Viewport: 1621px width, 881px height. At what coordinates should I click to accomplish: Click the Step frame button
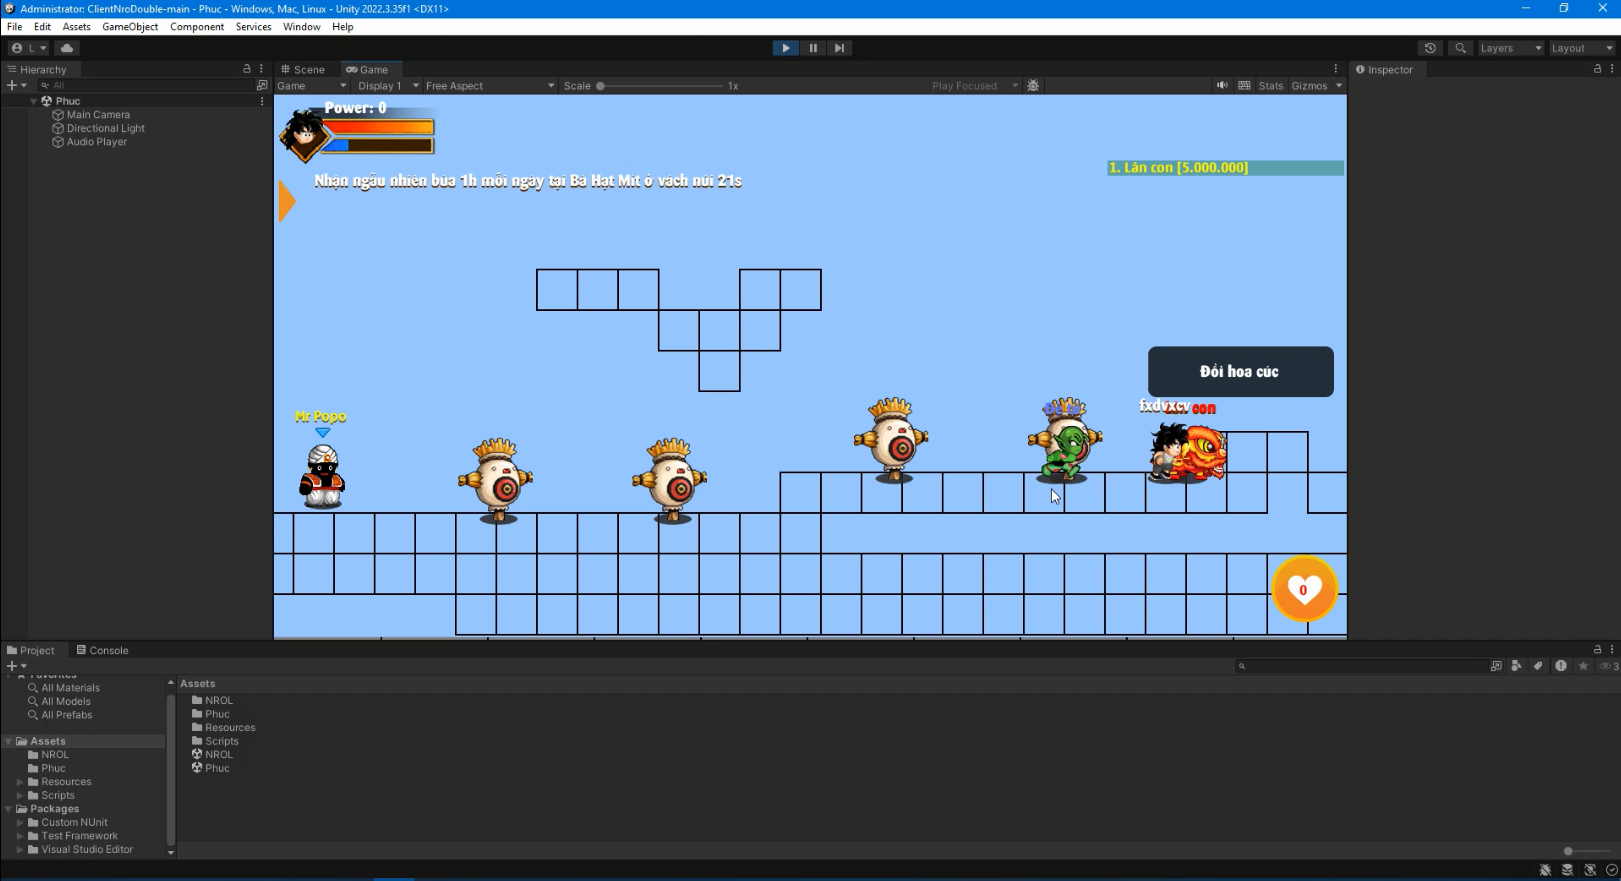pos(840,48)
